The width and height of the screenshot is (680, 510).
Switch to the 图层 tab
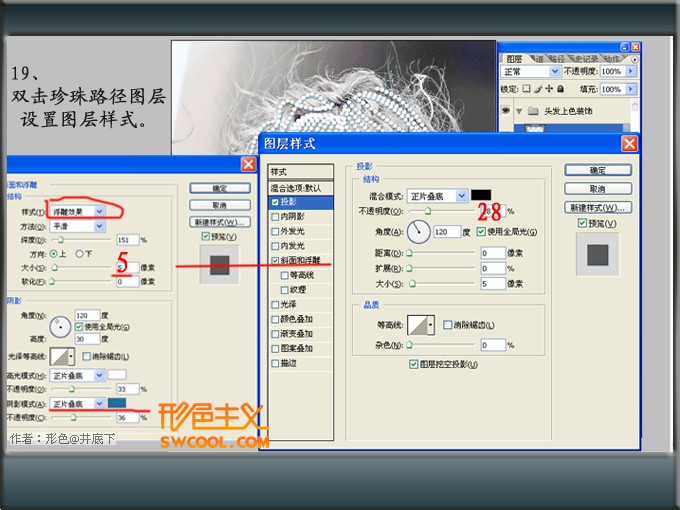click(x=514, y=59)
